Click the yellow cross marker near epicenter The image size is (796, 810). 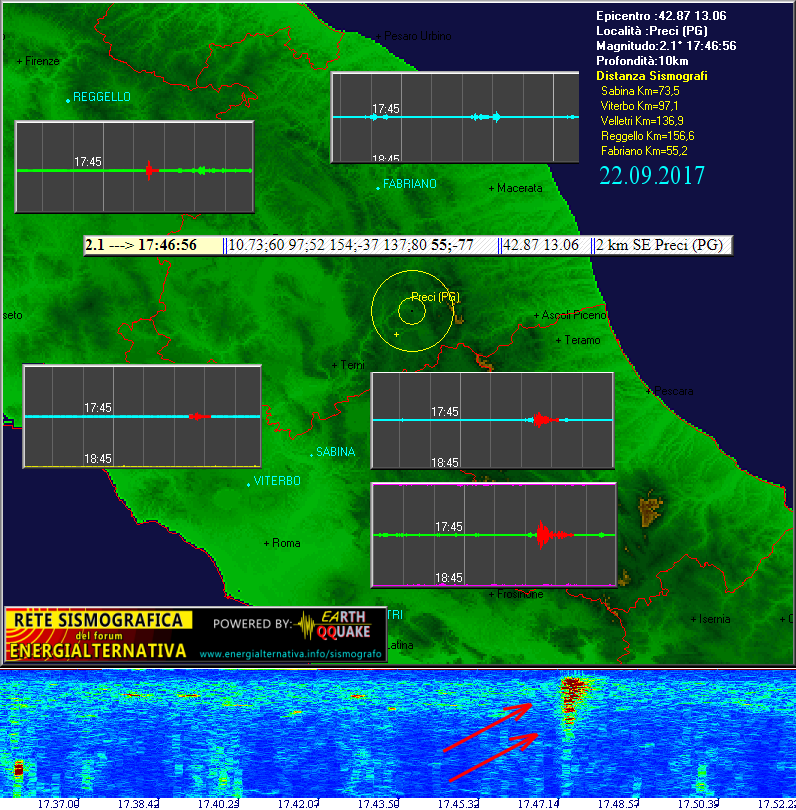coord(396,335)
